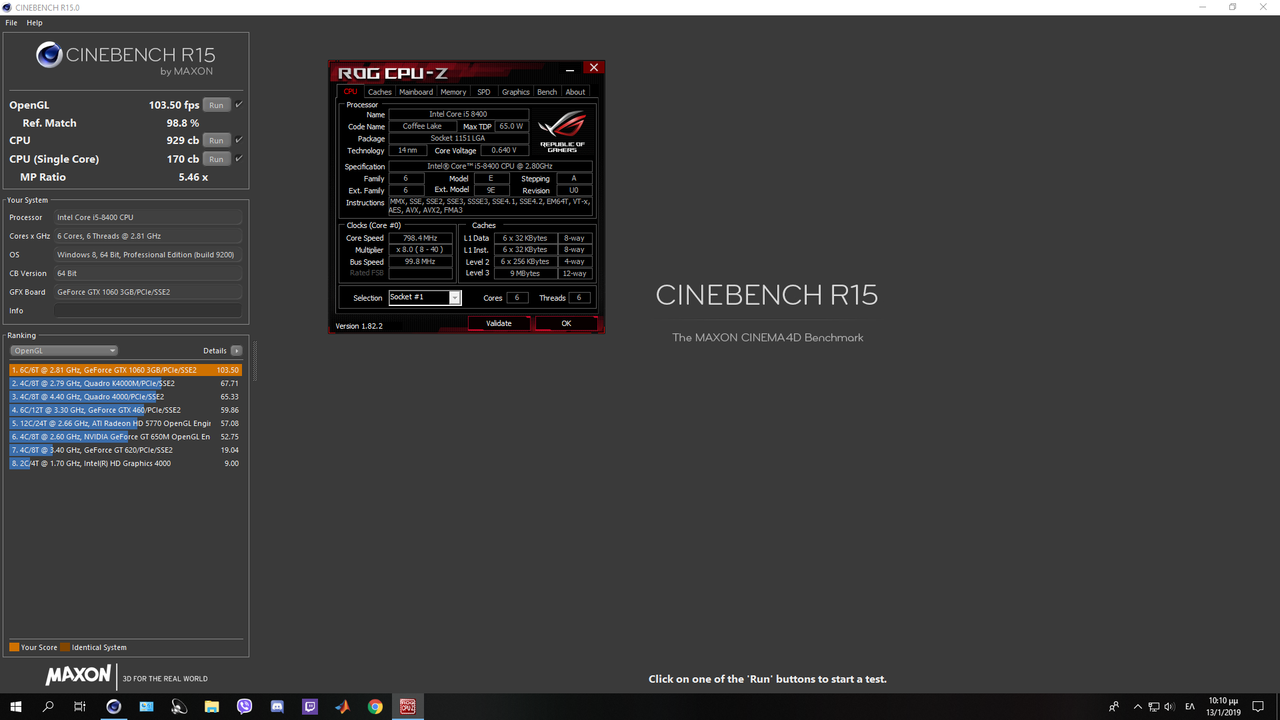Viewport: 1280px width, 720px height.
Task: Open Google Chrome from the taskbar
Action: [375, 707]
